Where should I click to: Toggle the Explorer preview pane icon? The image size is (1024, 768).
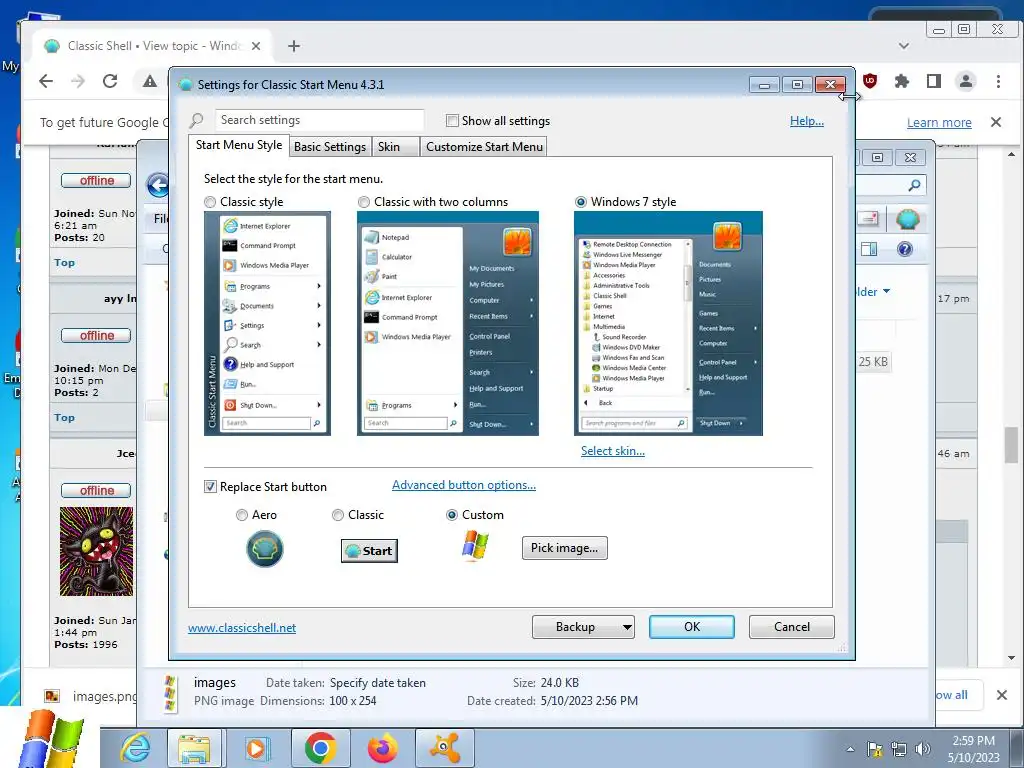coord(869,249)
